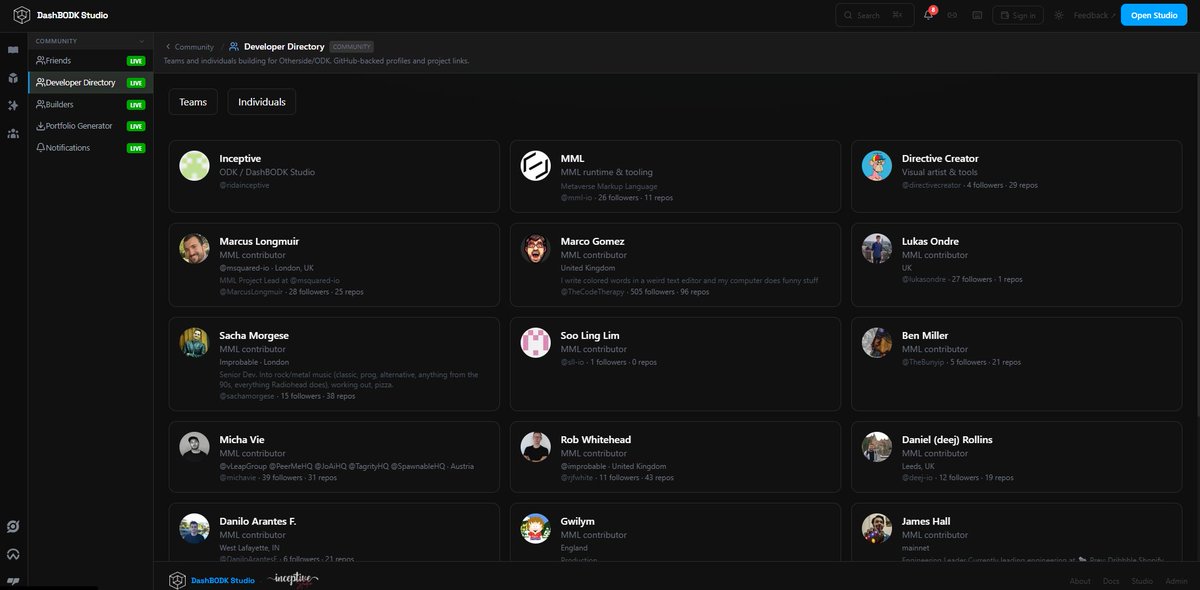Collapse the Community section chevron
1200x590 pixels.
[x=141, y=41]
